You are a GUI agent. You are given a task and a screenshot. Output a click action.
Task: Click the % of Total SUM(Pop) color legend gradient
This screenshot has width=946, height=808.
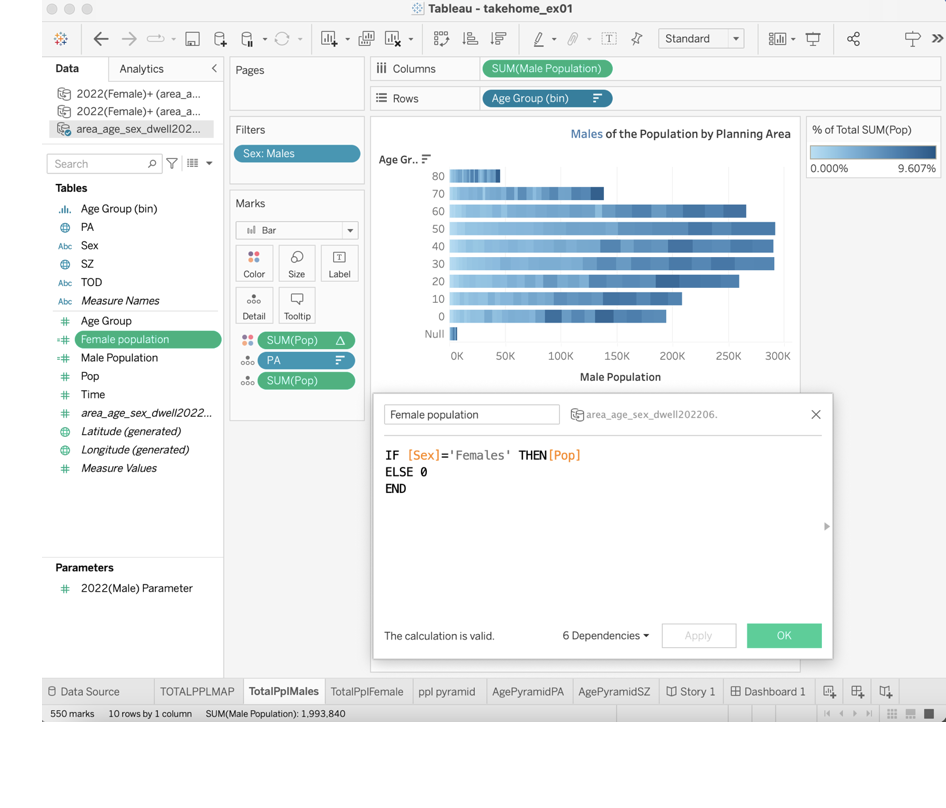point(872,152)
